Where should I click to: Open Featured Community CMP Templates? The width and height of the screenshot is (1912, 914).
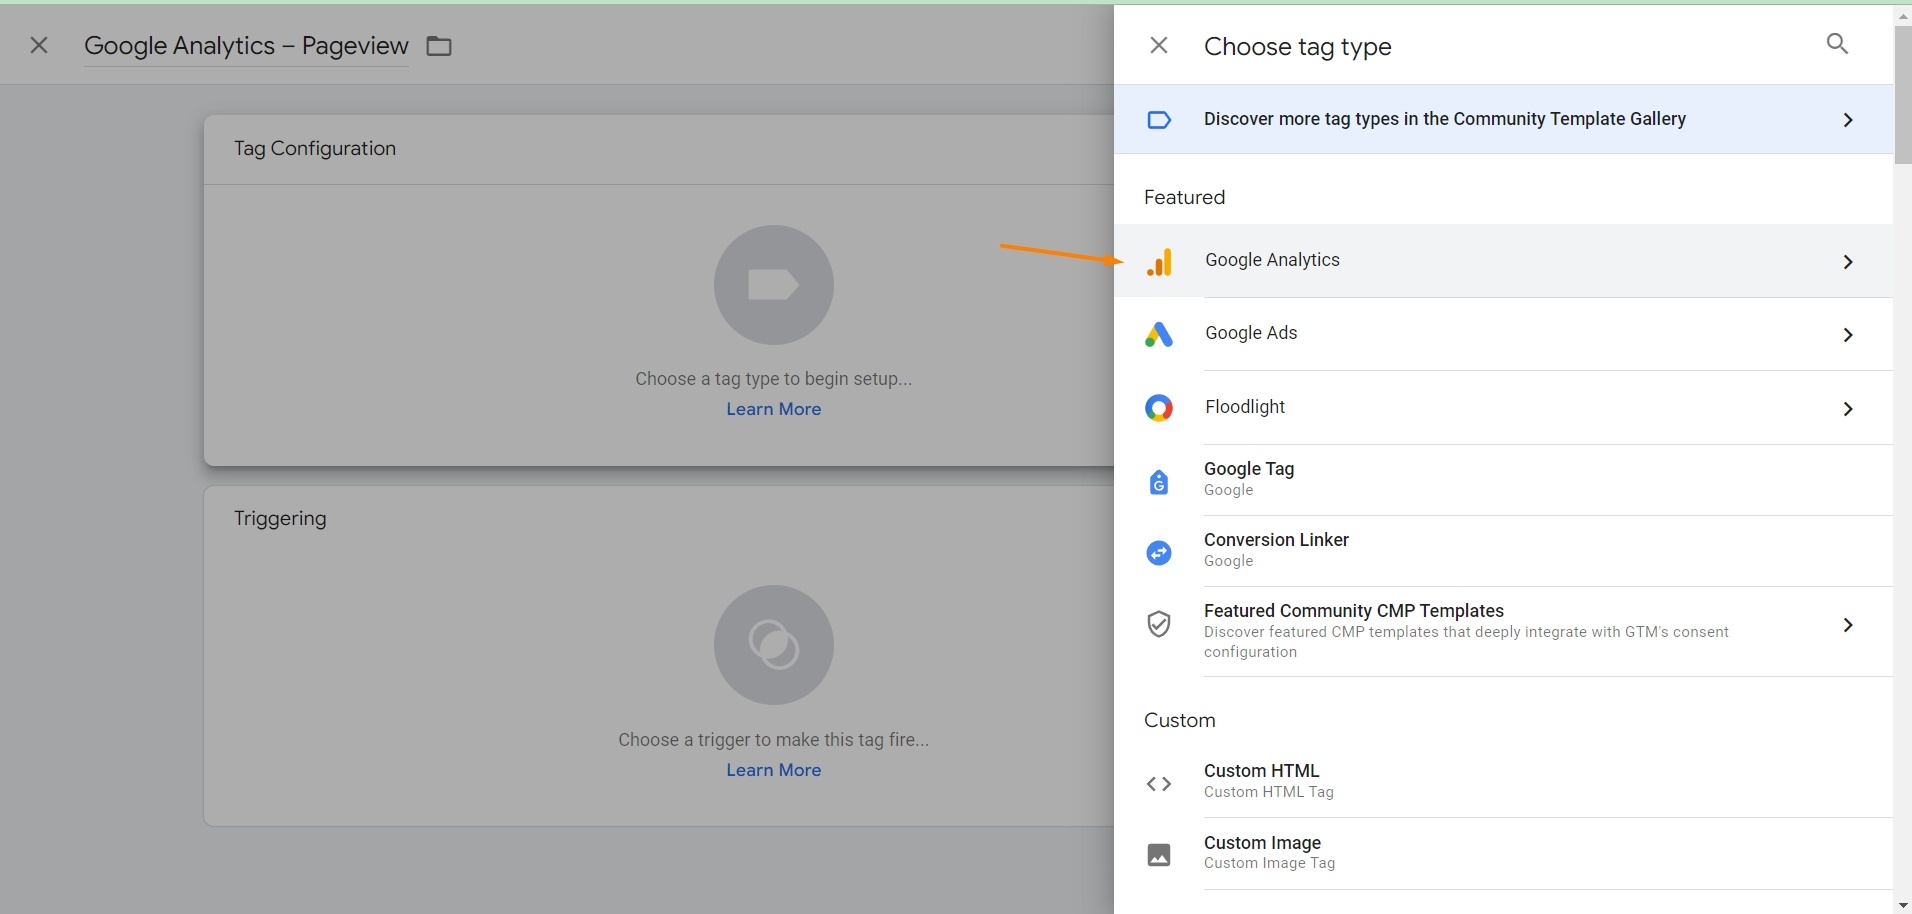coord(1503,631)
